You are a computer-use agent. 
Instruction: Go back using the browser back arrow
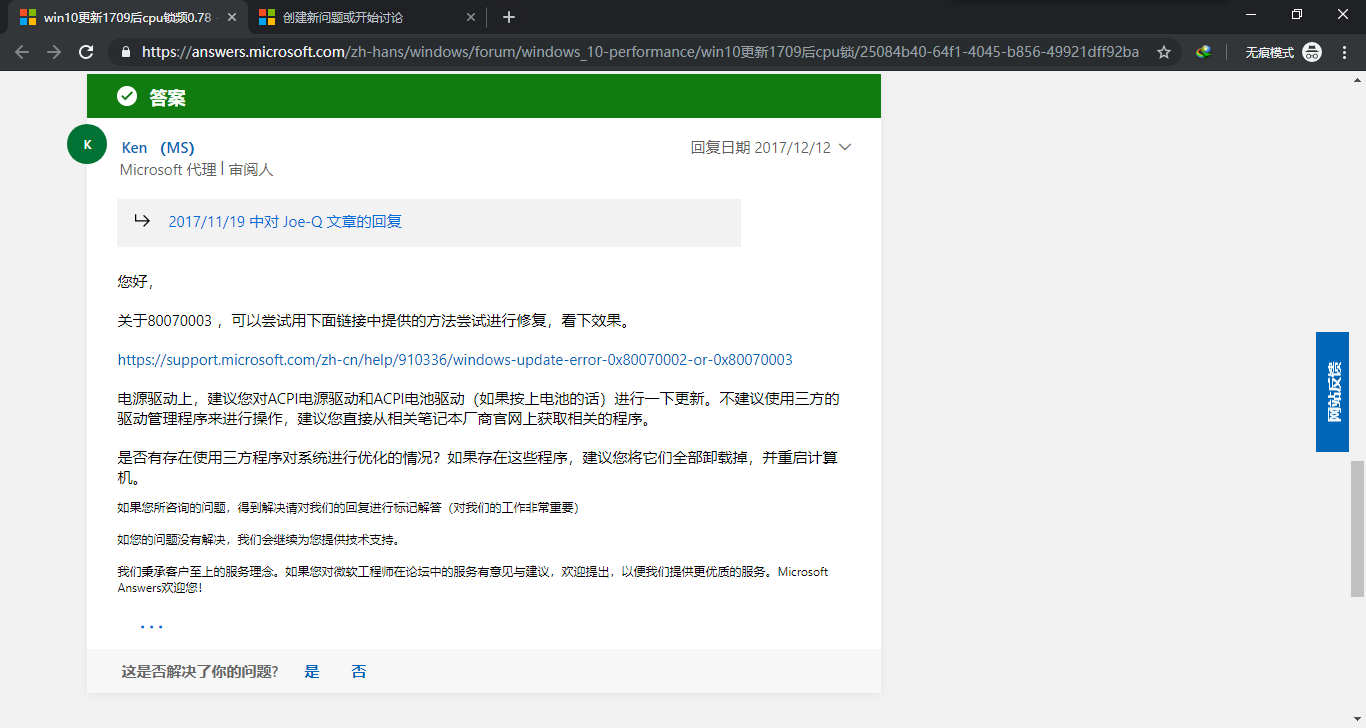point(22,52)
